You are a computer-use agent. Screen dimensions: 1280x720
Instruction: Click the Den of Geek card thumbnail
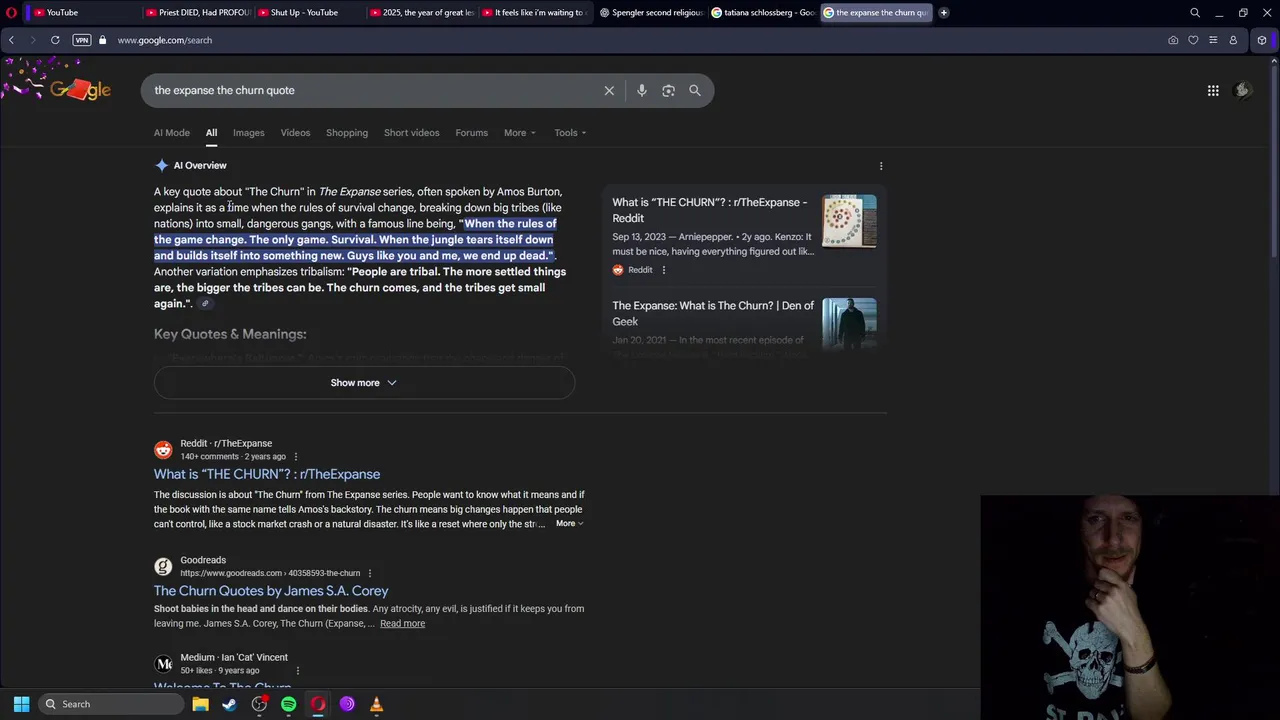[849, 324]
